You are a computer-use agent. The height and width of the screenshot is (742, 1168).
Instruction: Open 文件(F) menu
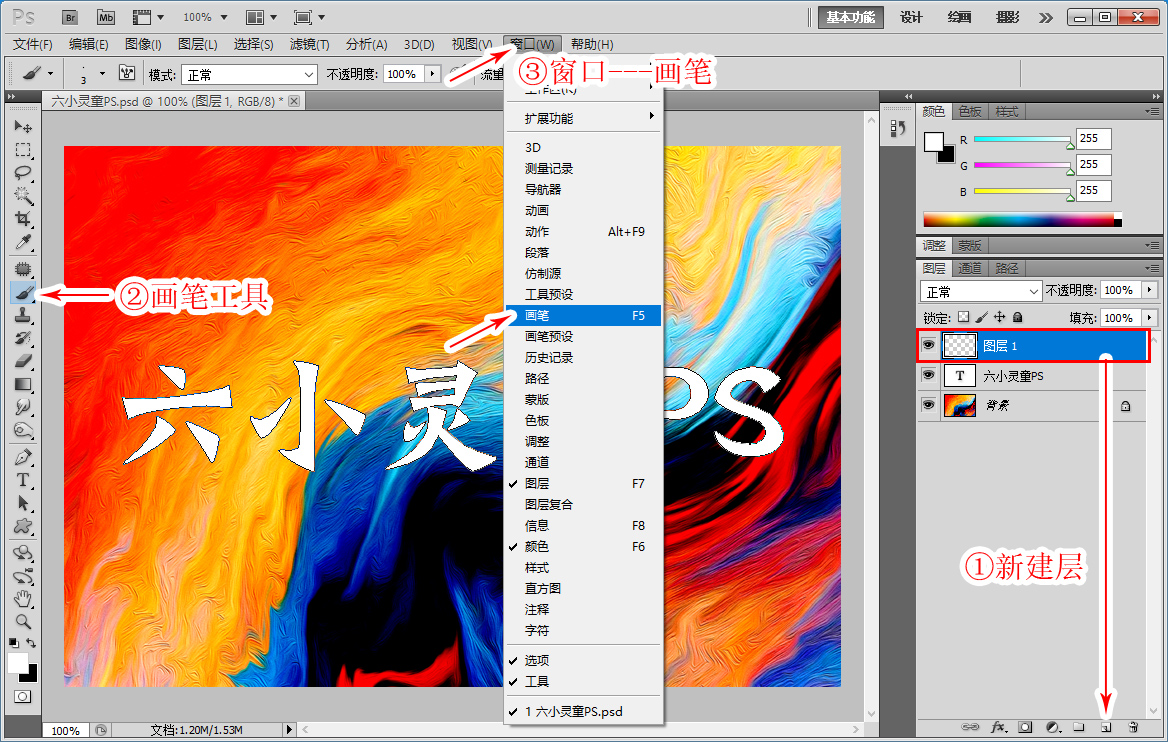point(33,44)
